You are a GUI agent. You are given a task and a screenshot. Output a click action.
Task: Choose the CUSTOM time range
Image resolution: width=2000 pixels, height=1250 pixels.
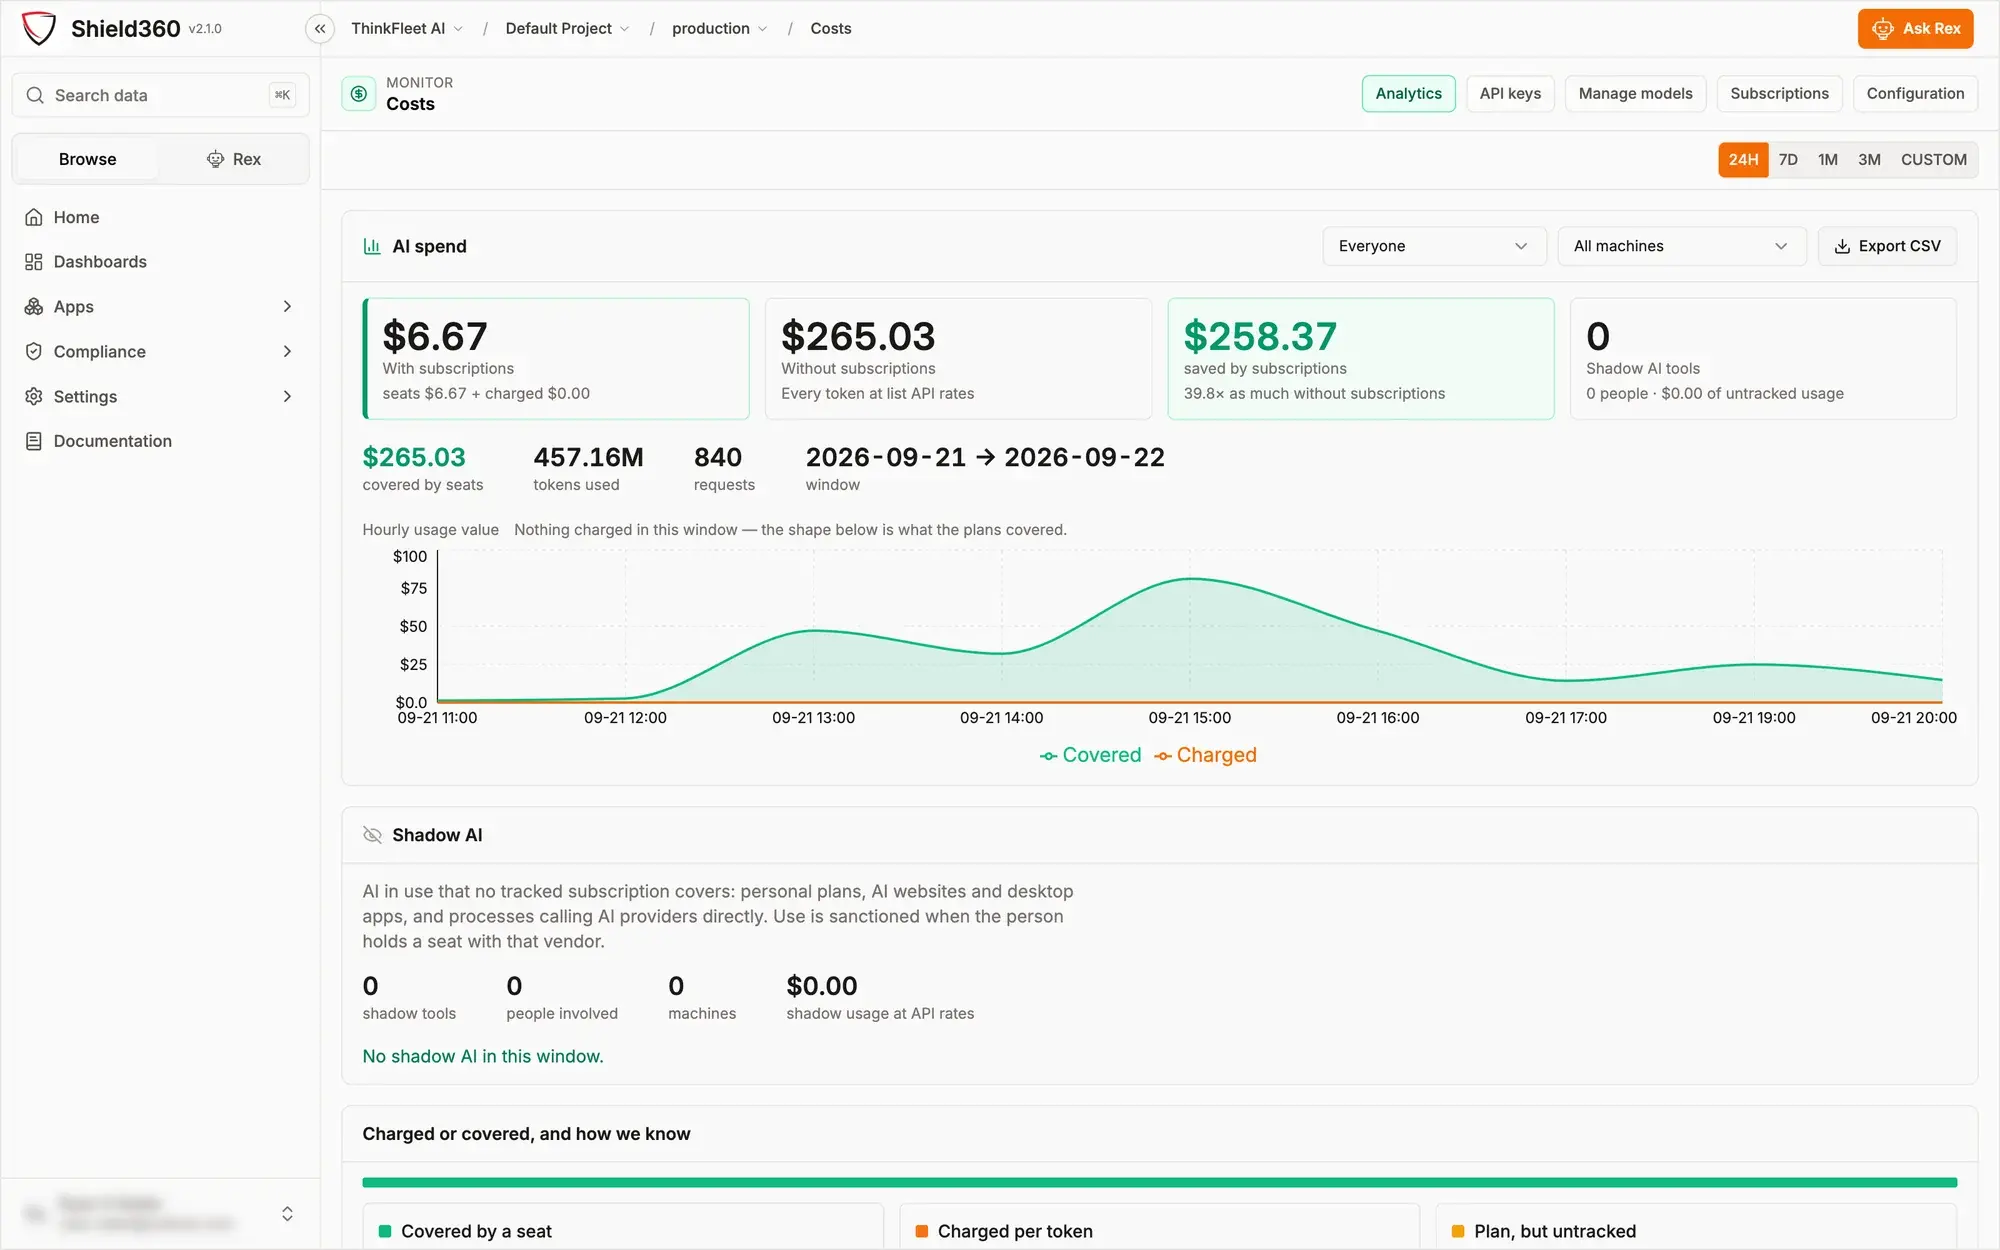(1933, 160)
